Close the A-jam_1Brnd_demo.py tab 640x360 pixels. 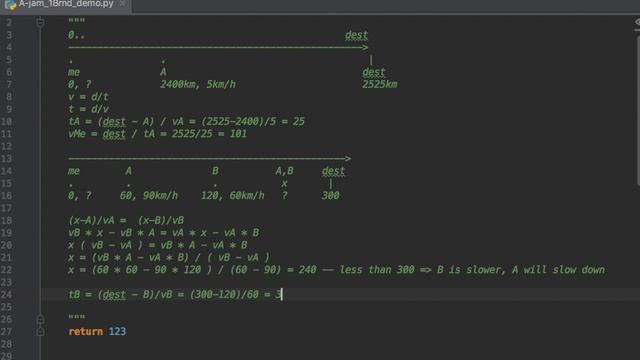[122, 4]
